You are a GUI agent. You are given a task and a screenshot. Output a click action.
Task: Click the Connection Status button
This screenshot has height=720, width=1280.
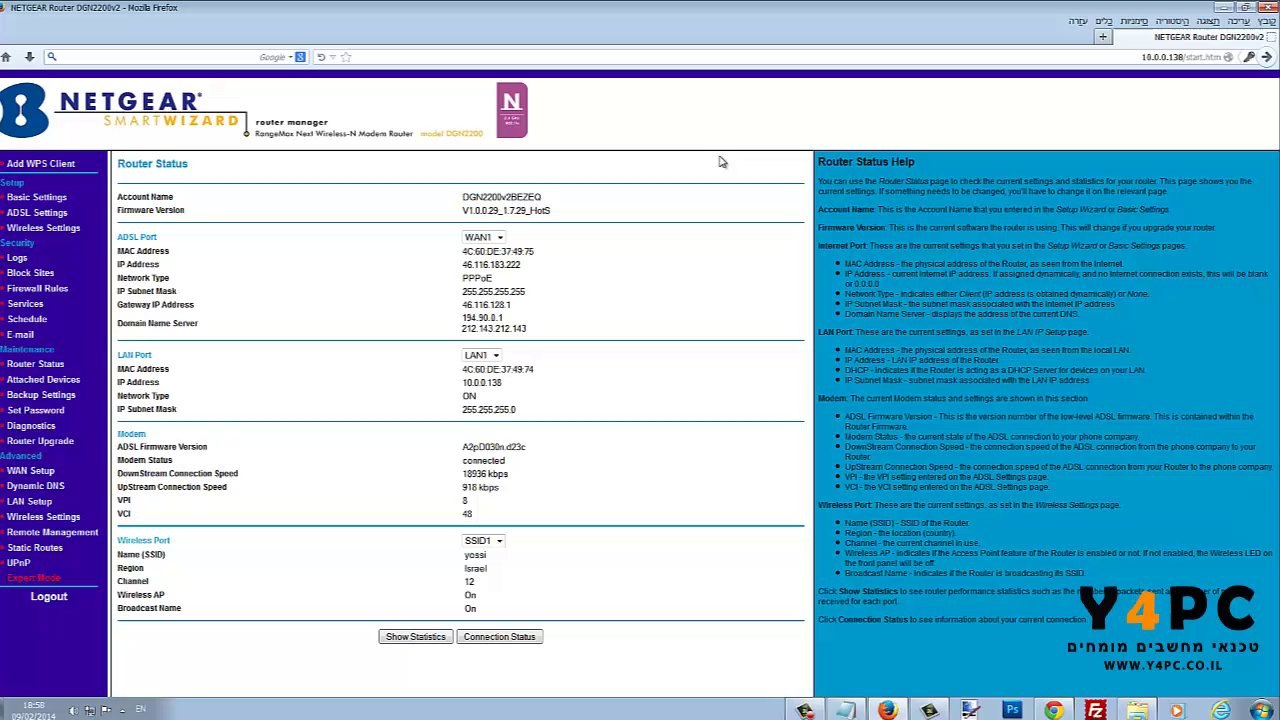click(499, 637)
